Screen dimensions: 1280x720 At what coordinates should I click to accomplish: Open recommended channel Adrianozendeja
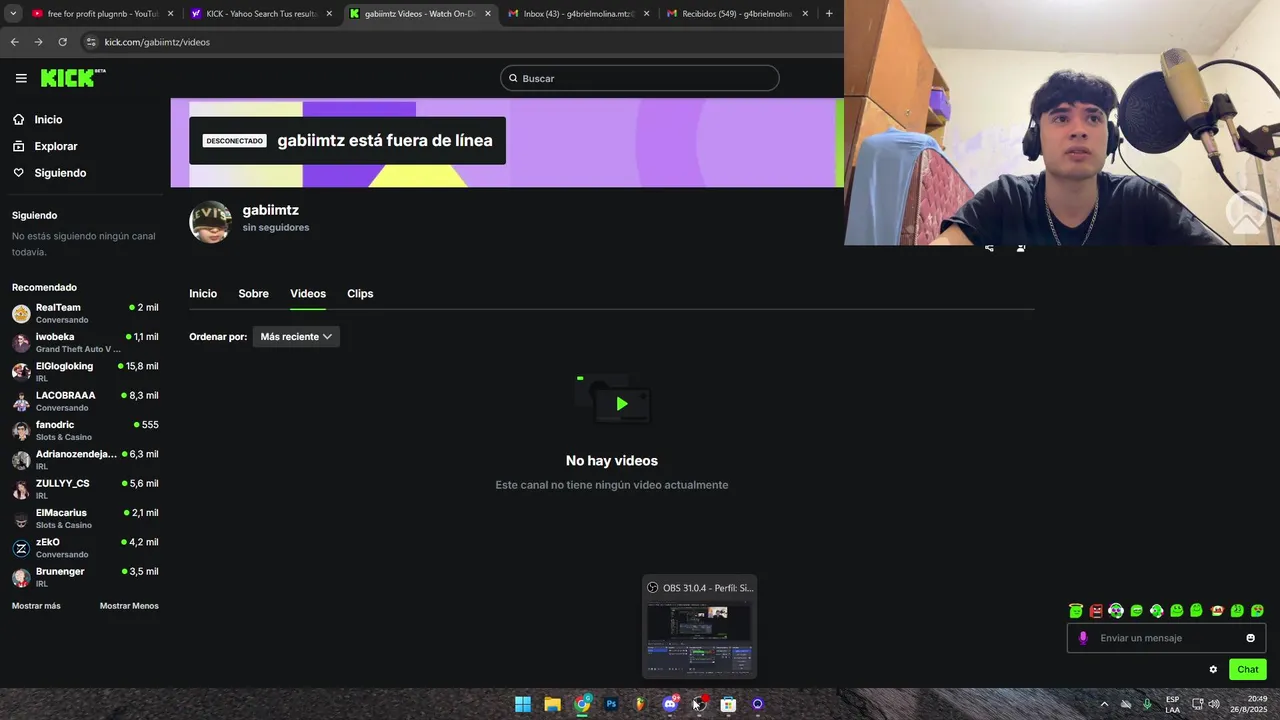click(85, 460)
